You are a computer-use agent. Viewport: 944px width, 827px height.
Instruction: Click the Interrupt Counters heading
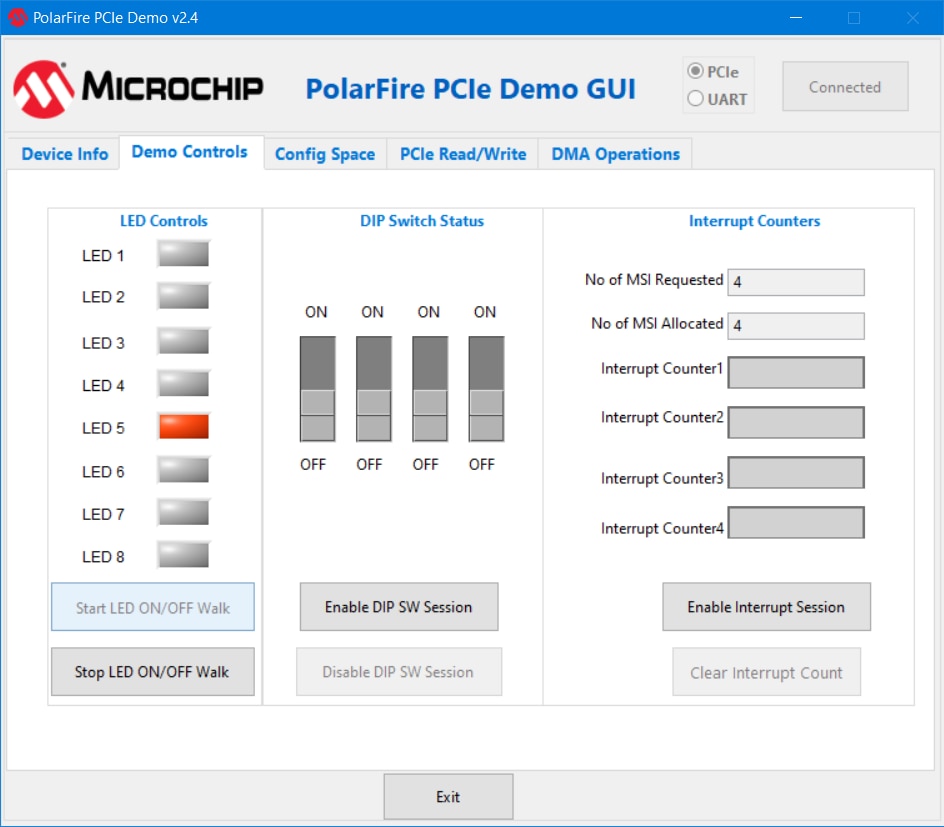(x=754, y=221)
